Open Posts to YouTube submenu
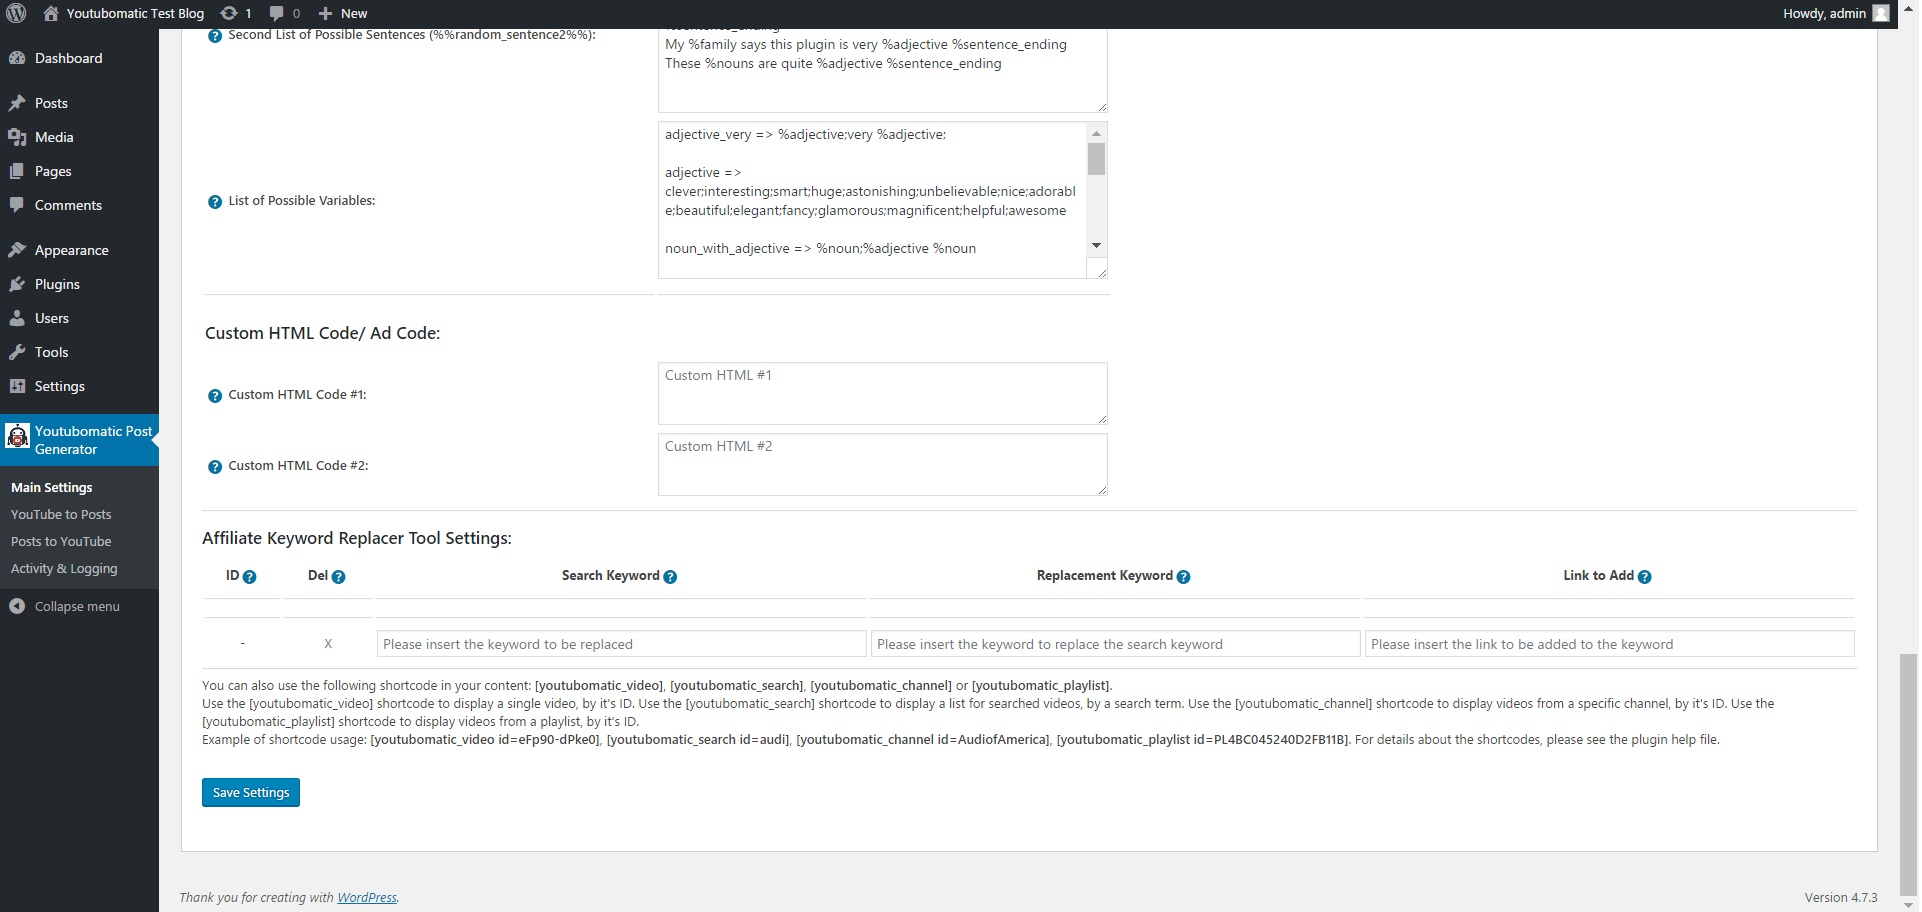1922x912 pixels. 61,542
